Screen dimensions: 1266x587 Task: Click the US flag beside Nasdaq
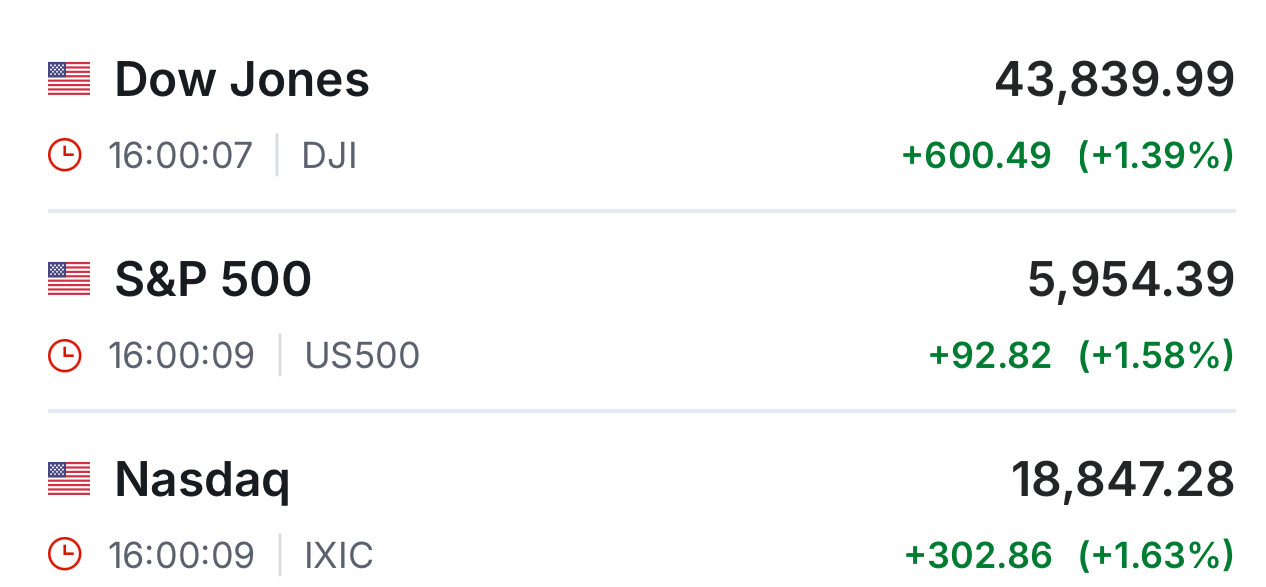coord(69,479)
